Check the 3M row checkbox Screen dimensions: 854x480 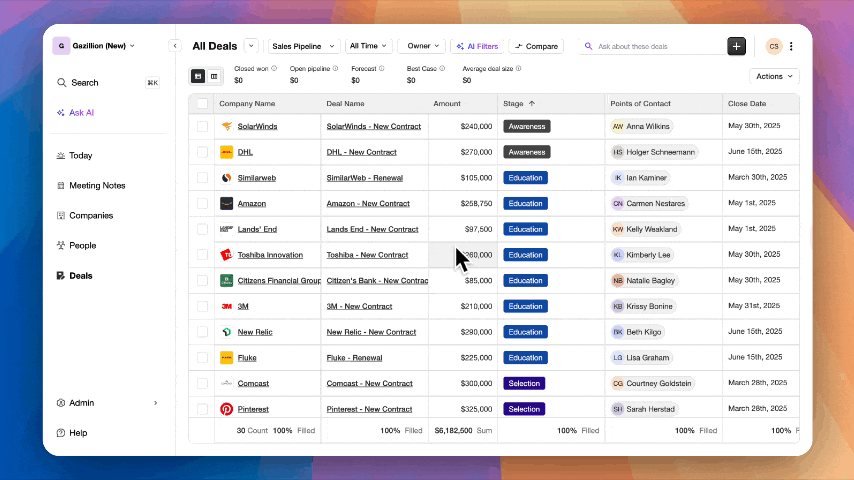(202, 306)
